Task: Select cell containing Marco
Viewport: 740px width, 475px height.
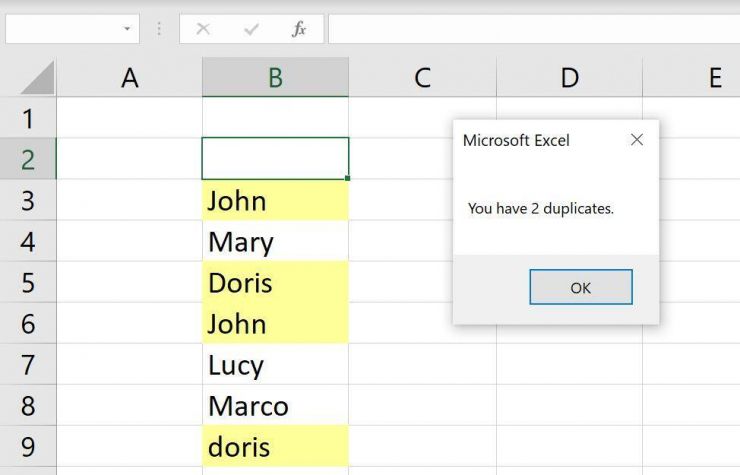Action: pos(275,406)
